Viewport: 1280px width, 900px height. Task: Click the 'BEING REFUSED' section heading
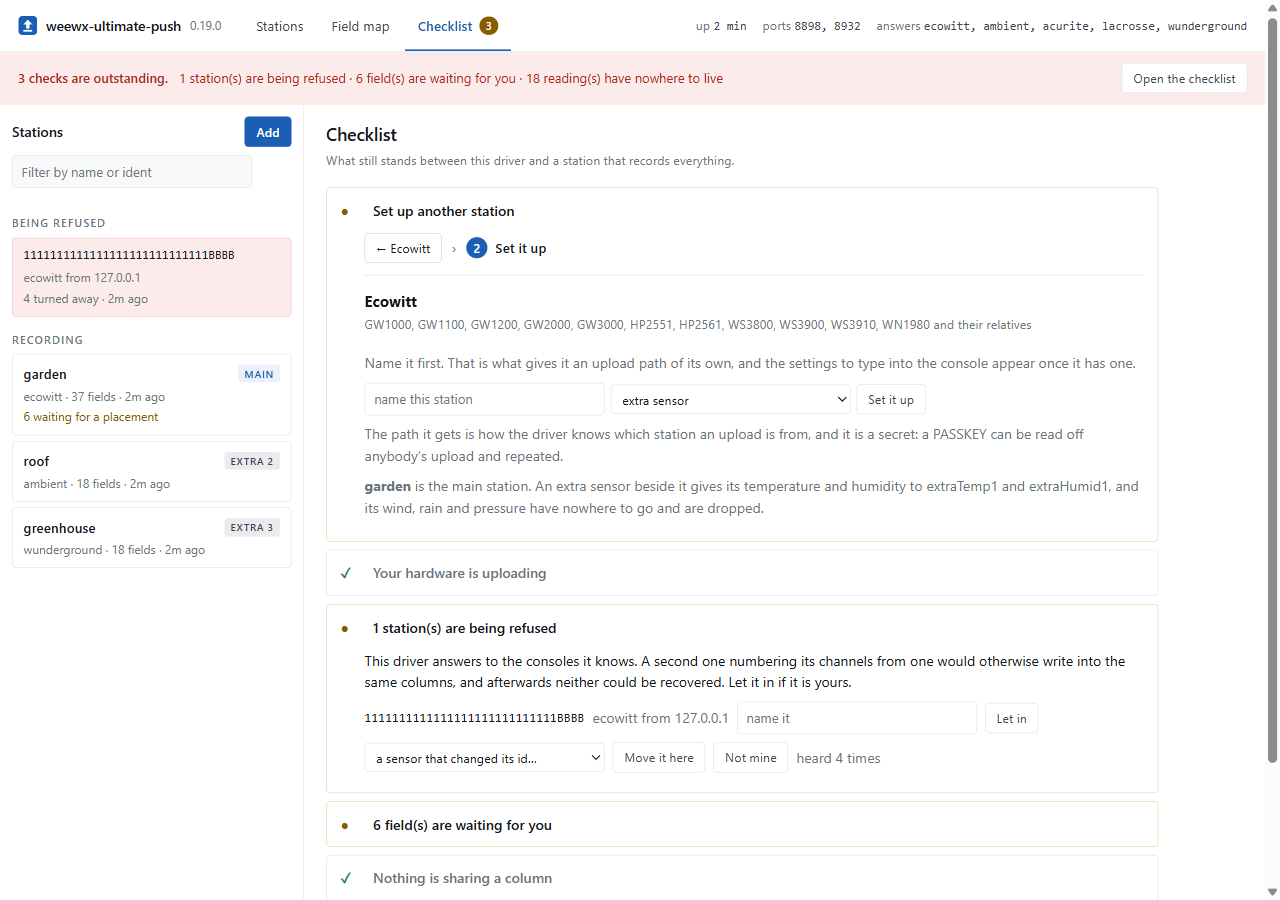click(59, 223)
